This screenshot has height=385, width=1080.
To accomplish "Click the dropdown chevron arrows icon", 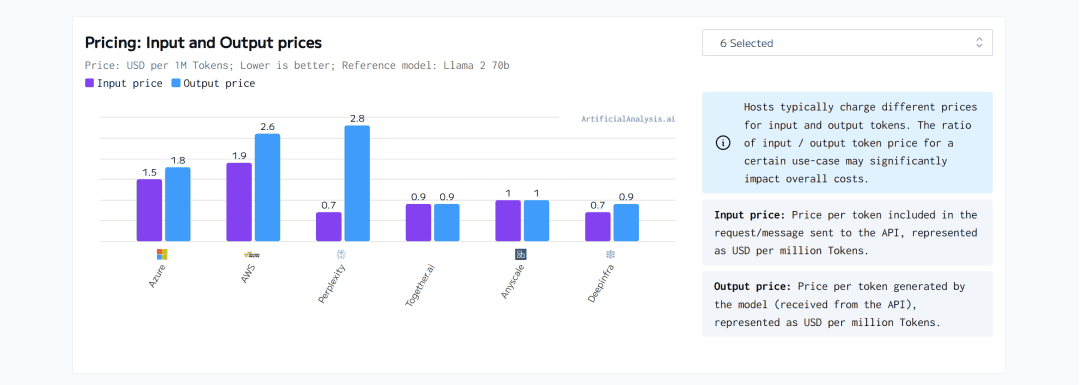I will 979,43.
